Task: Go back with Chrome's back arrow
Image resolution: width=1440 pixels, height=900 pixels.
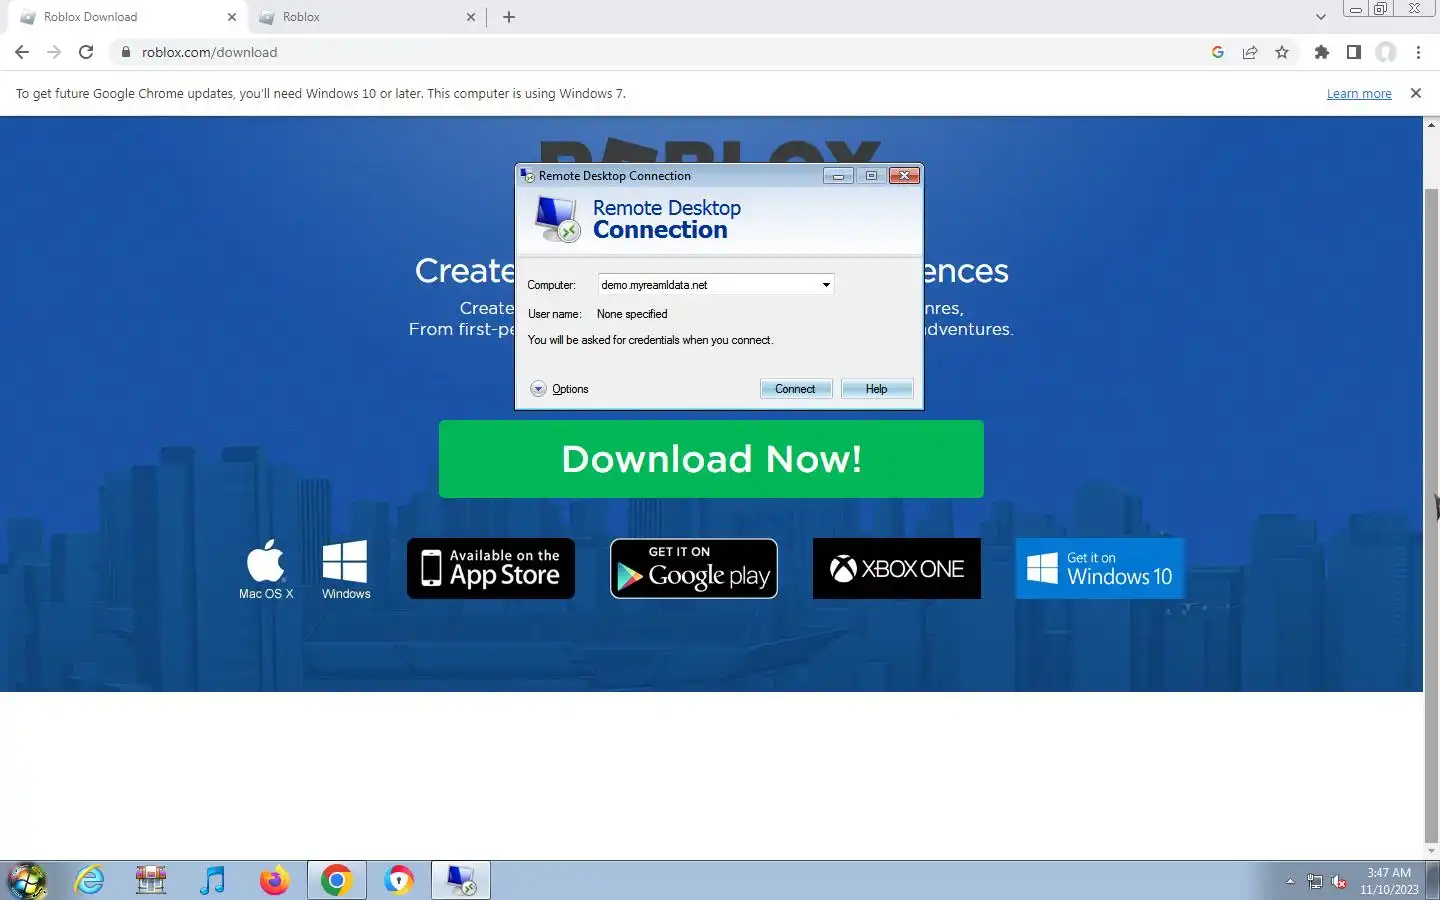Action: pos(22,52)
